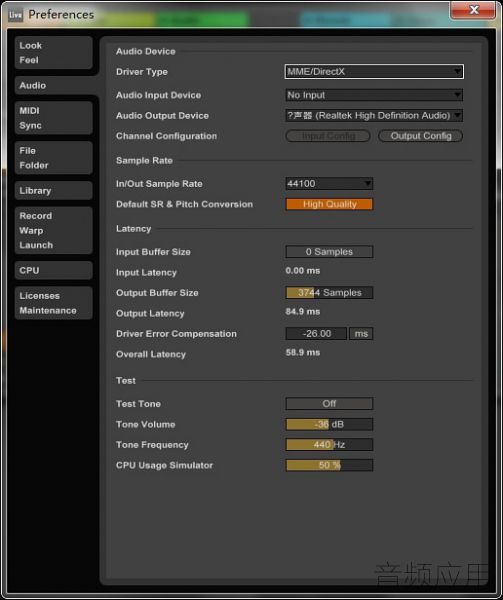Click the Tone Volume slider
503x600 pixels.
[329, 424]
